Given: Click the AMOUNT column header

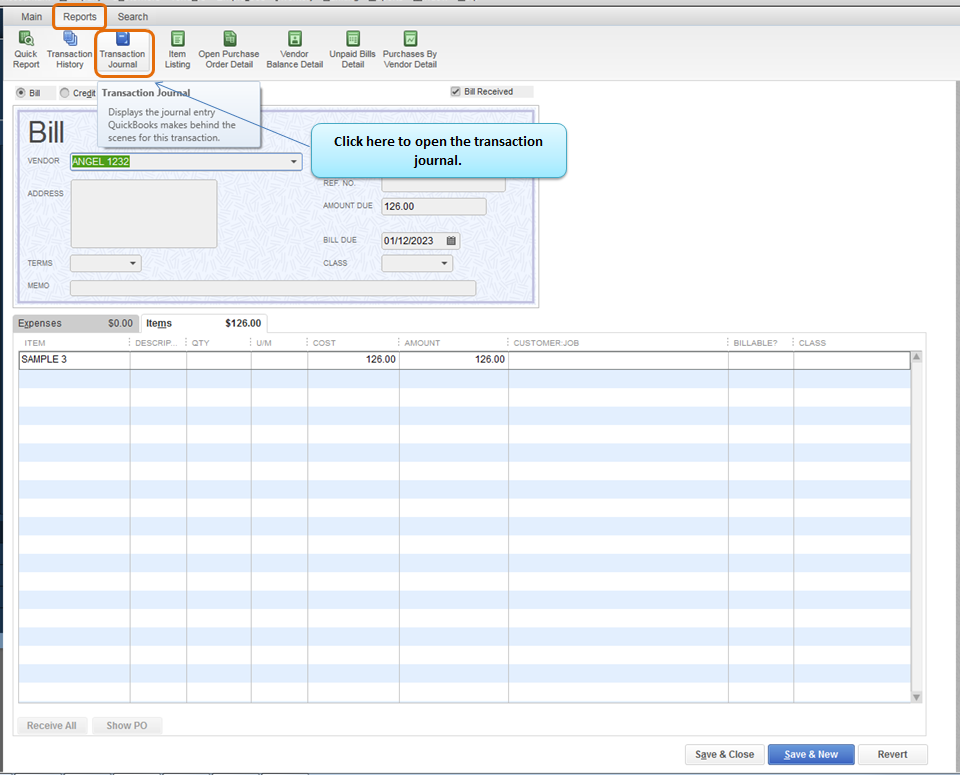Looking at the screenshot, I should [x=422, y=343].
